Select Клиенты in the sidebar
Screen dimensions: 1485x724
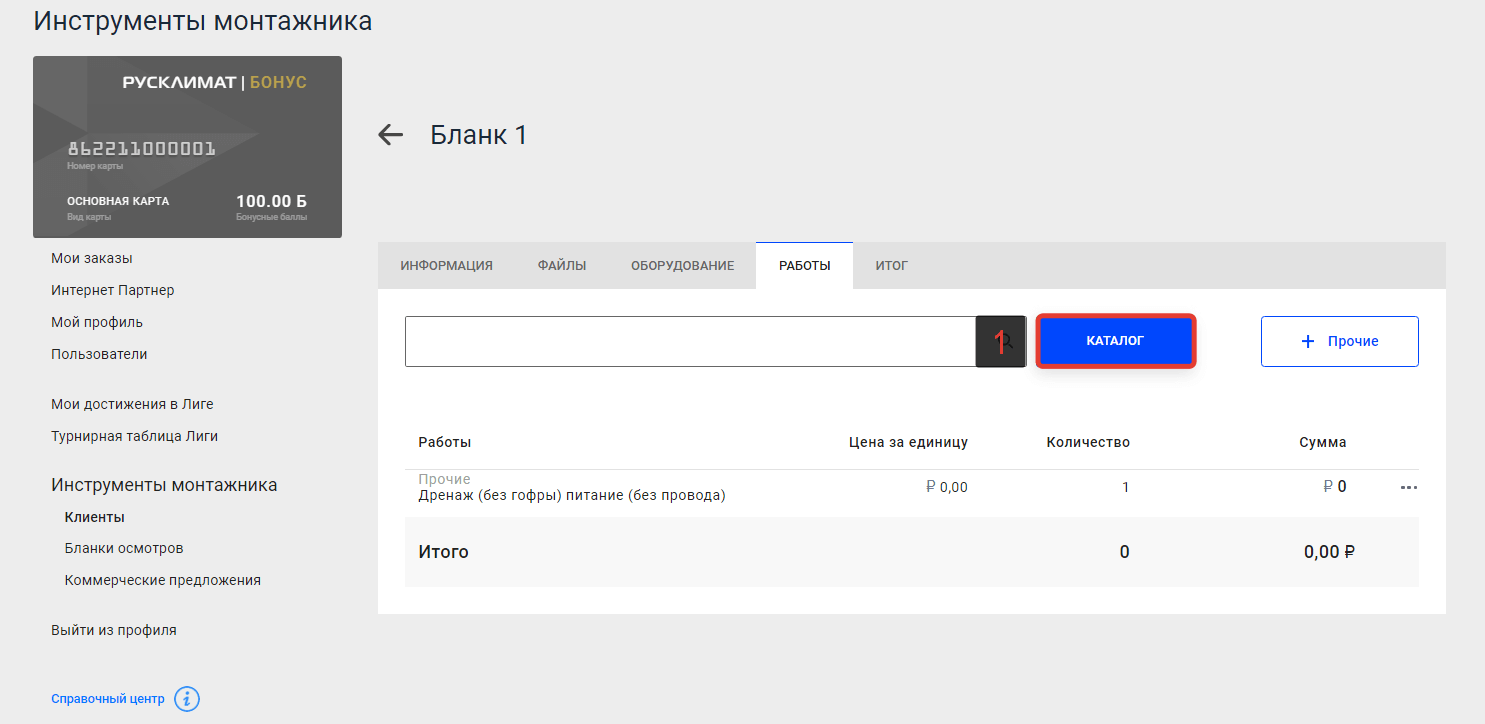pos(94,517)
